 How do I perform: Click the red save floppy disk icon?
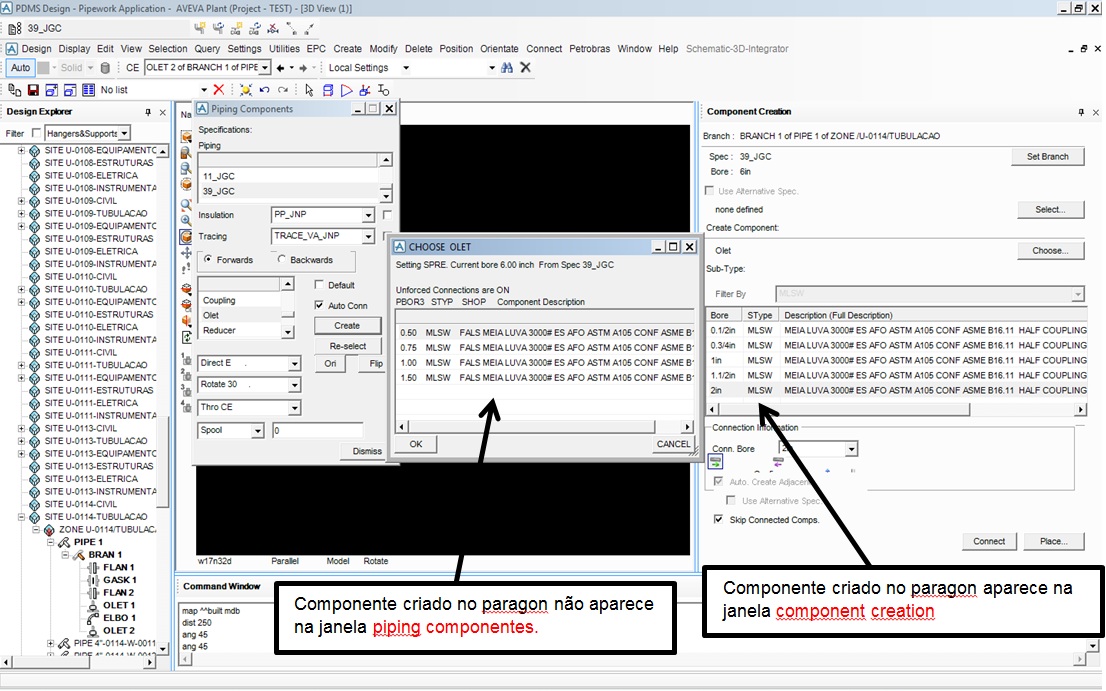click(33, 90)
